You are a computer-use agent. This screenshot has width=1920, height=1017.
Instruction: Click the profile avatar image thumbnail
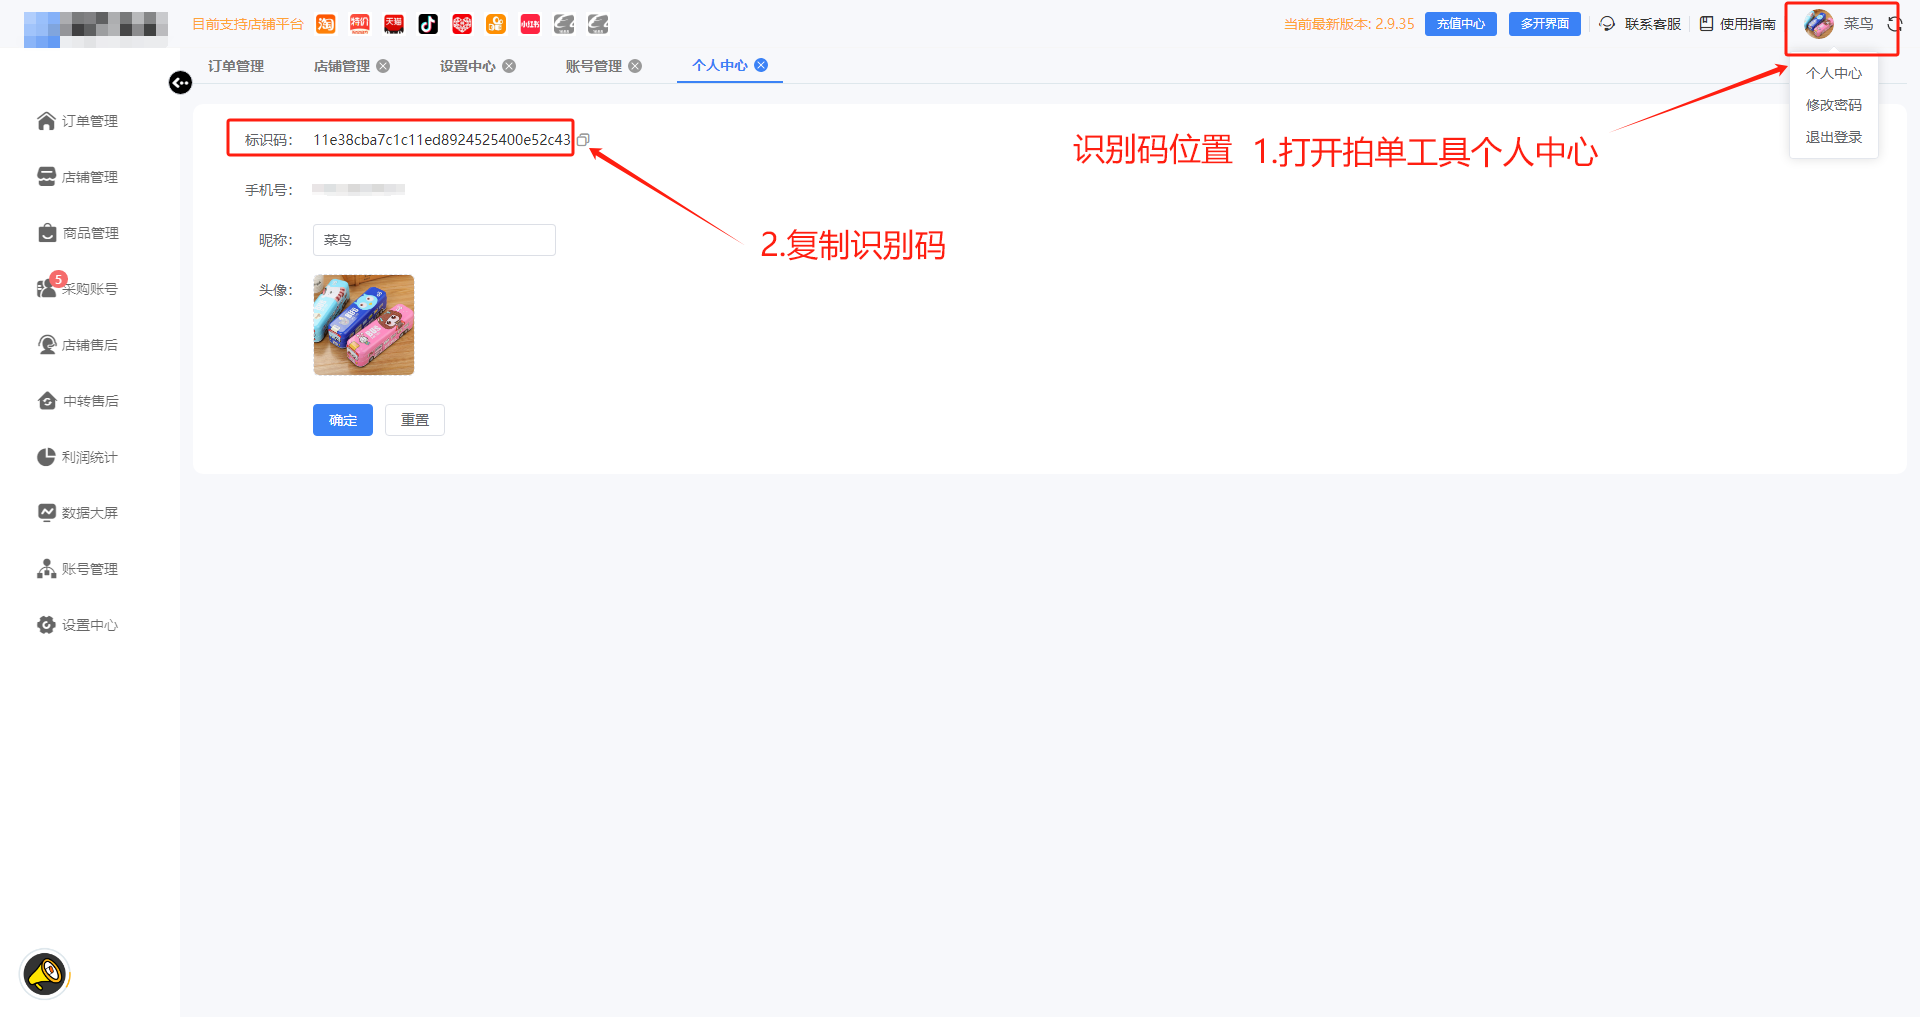click(x=364, y=325)
